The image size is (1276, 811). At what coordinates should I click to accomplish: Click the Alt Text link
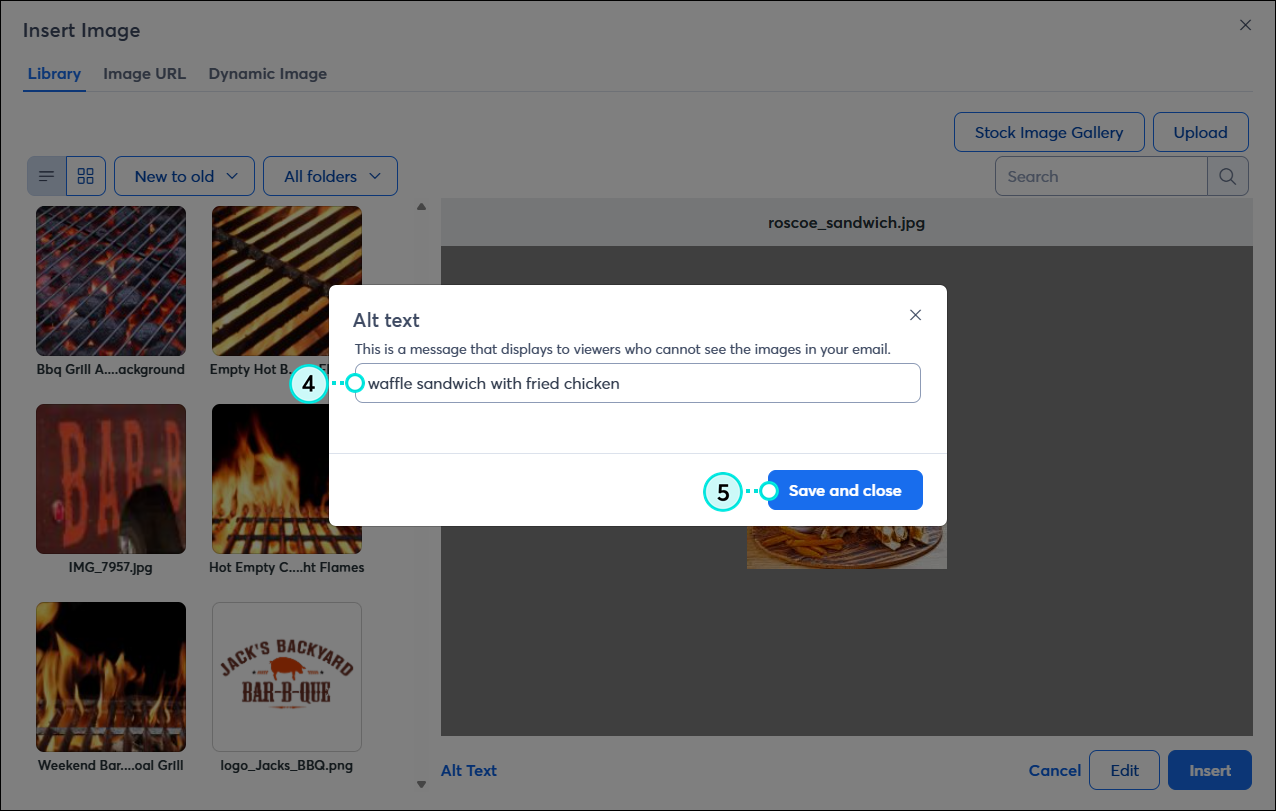(469, 770)
